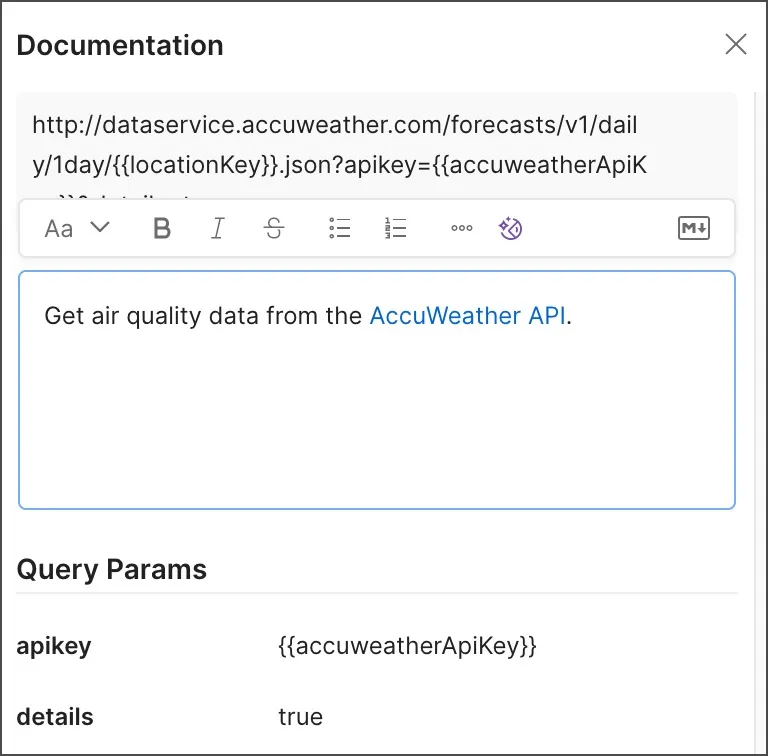Click the Documentation title
This screenshot has height=756, width=768.
pos(120,45)
